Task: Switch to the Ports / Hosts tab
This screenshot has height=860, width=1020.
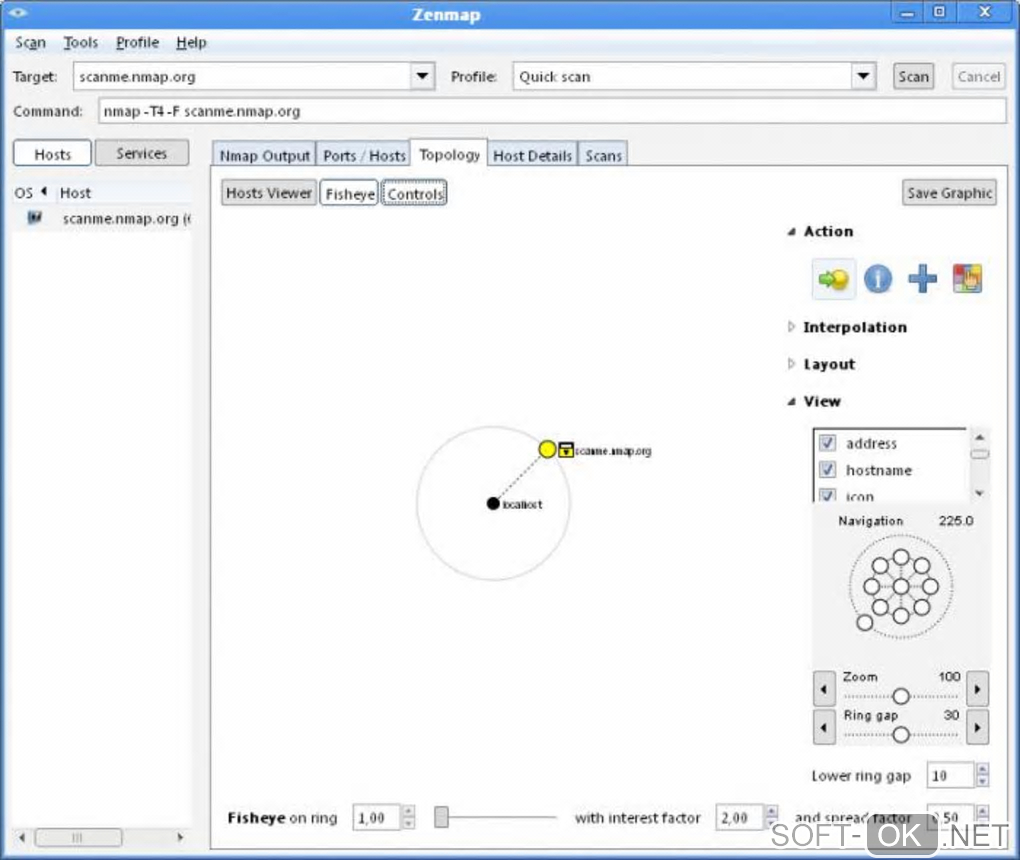Action: pyautogui.click(x=364, y=155)
